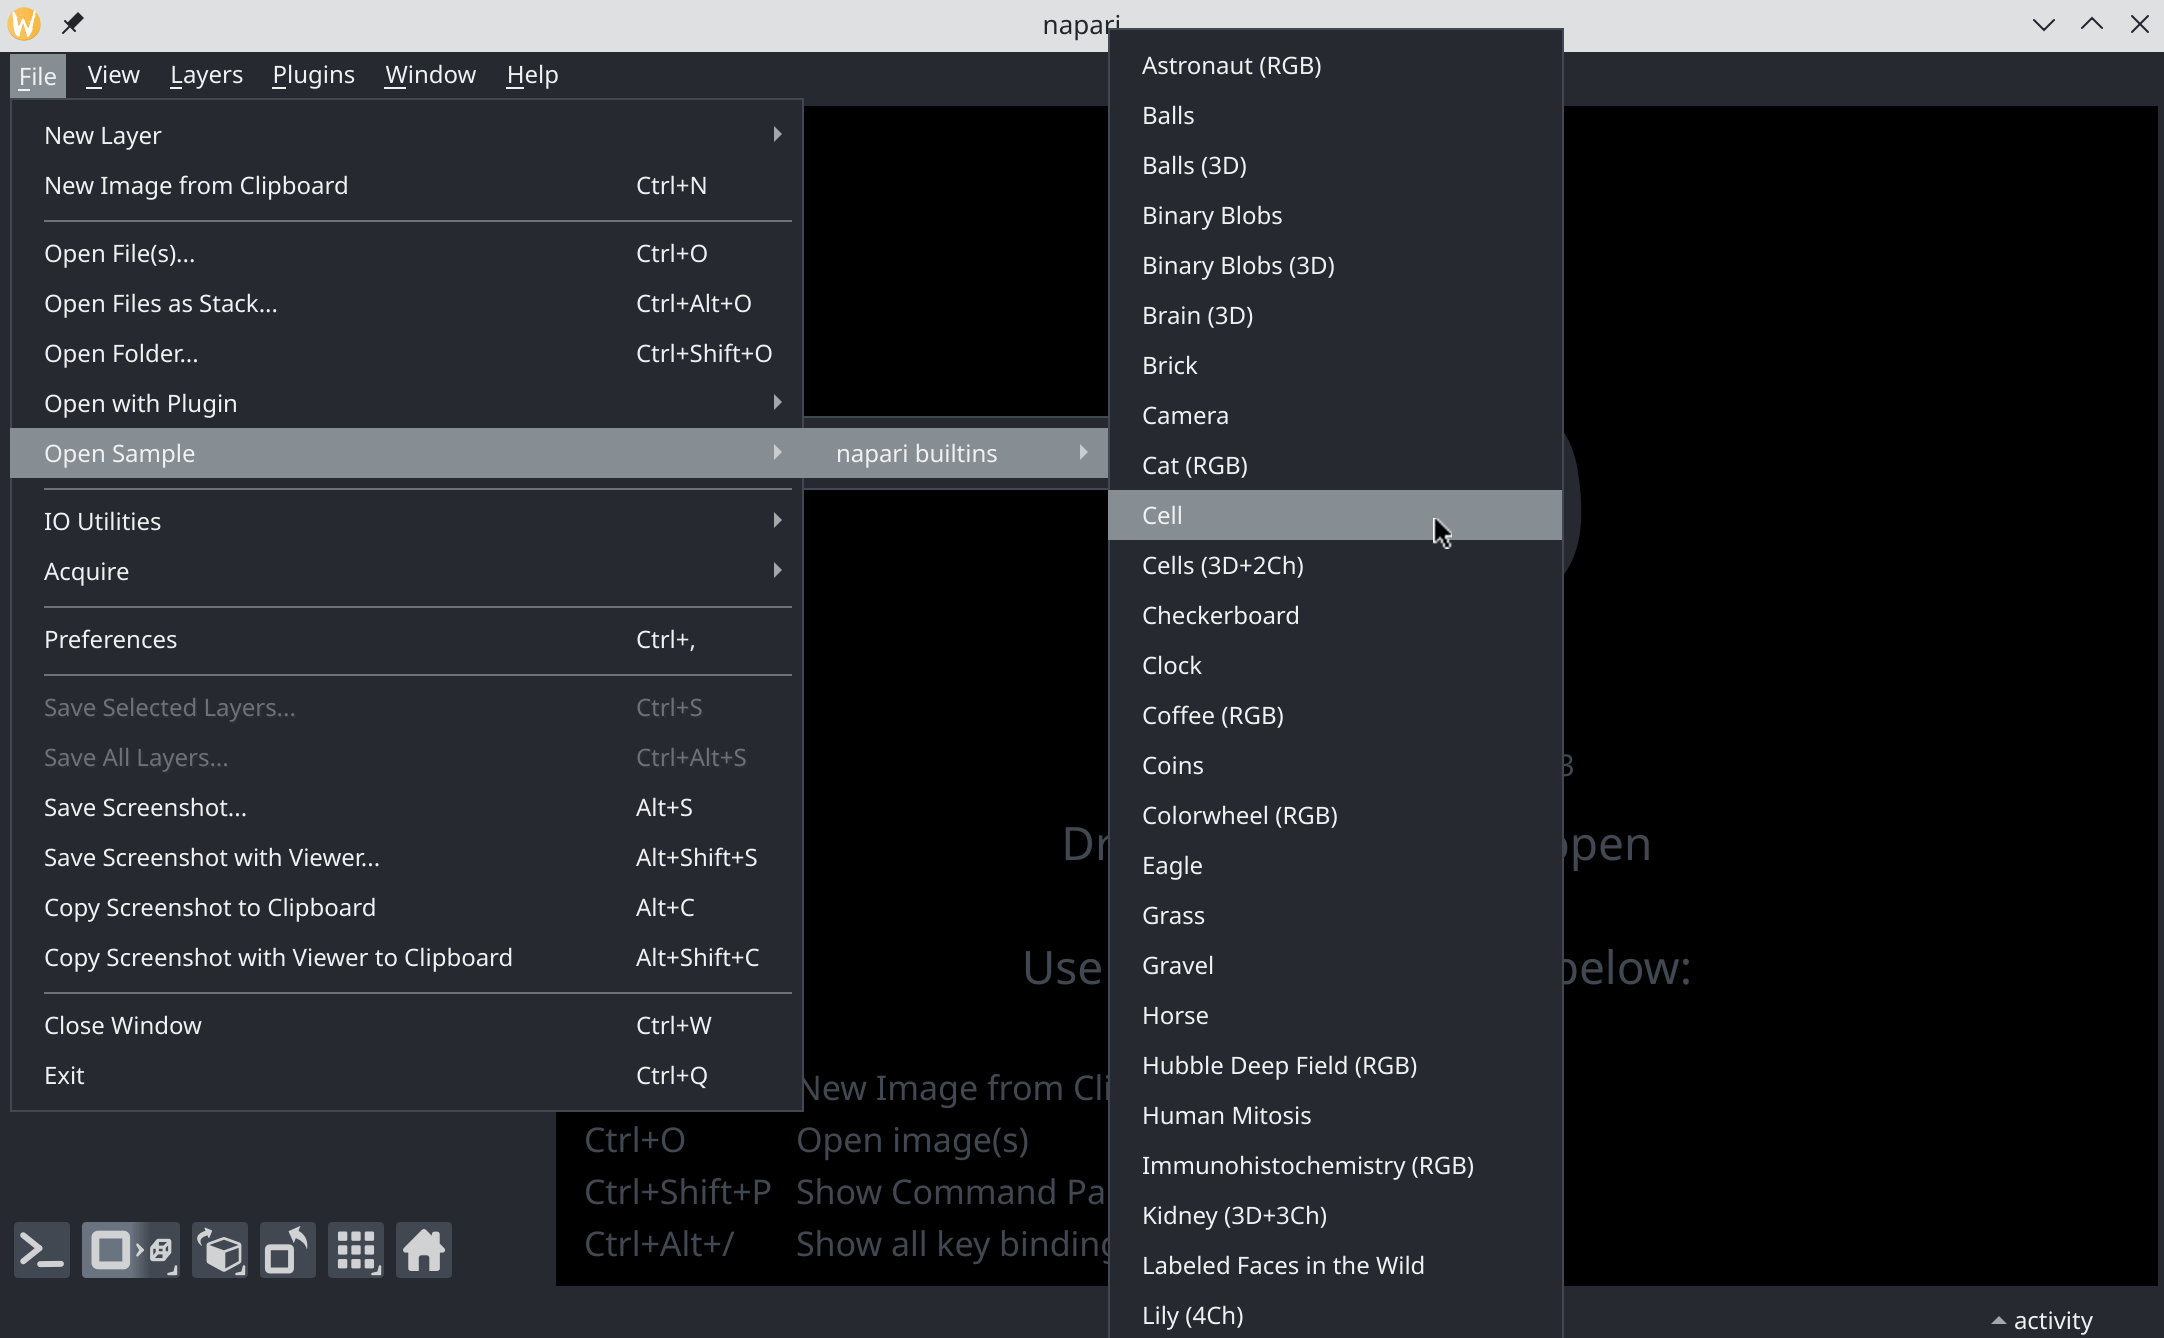Enable grid display mode
Screen dimensions: 2164x1338
355,1250
